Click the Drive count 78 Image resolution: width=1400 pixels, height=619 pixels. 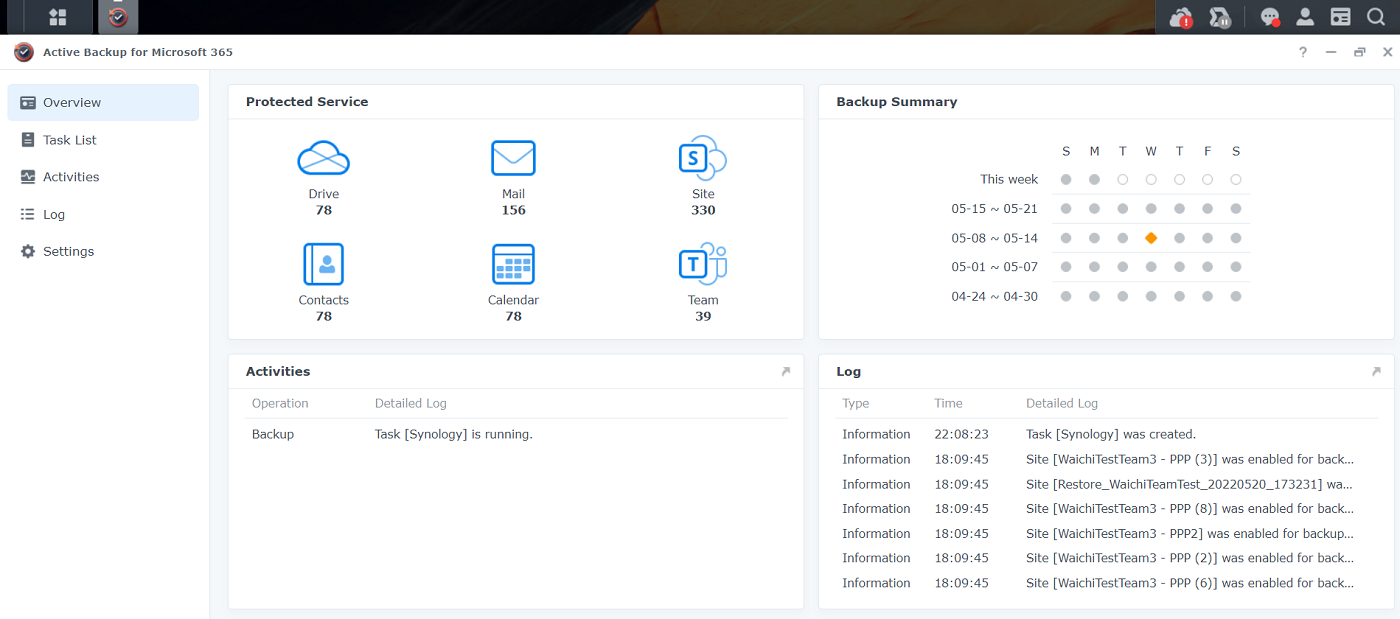pos(323,210)
